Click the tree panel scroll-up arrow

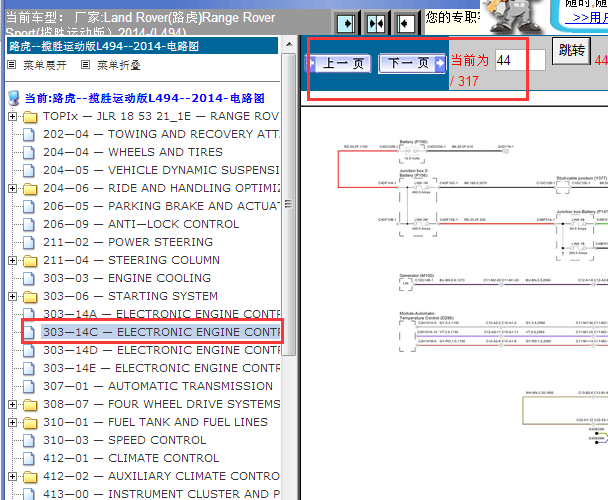click(289, 44)
